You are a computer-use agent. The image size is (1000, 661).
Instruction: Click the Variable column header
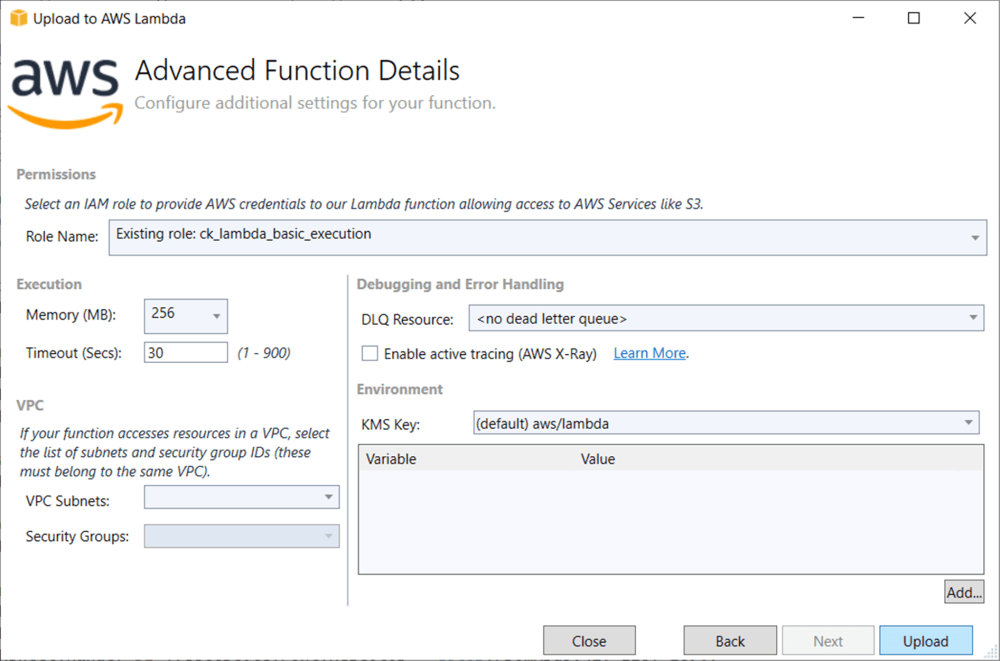click(x=391, y=459)
